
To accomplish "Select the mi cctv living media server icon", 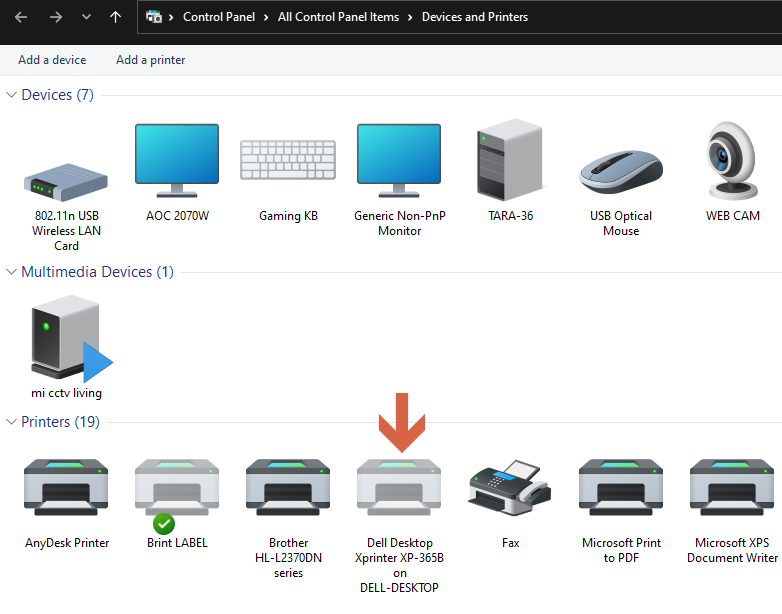I will [70, 339].
